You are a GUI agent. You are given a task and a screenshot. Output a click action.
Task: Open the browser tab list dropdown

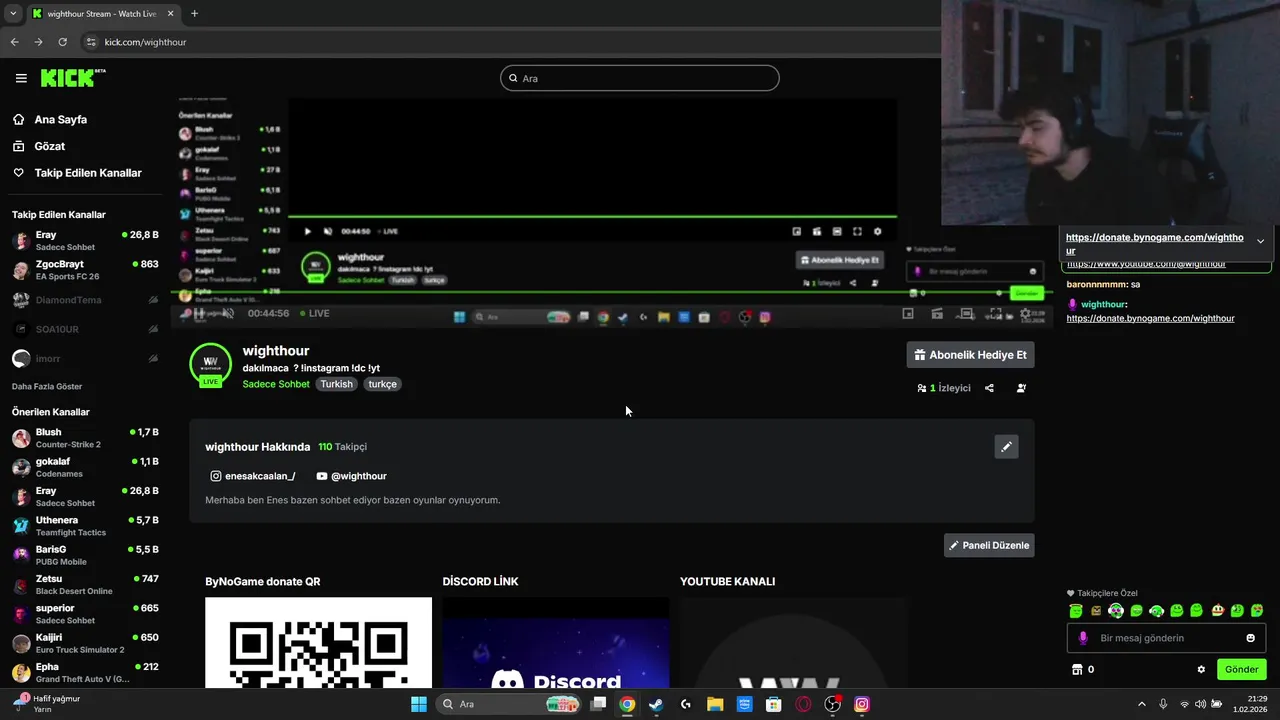click(x=12, y=13)
